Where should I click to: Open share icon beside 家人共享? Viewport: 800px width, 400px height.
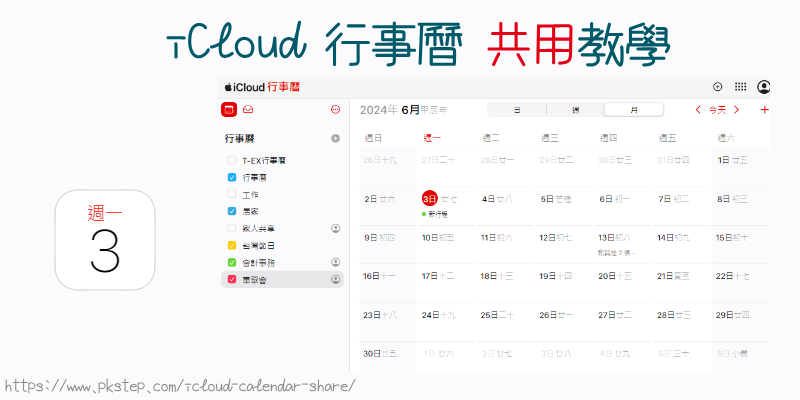tap(335, 229)
